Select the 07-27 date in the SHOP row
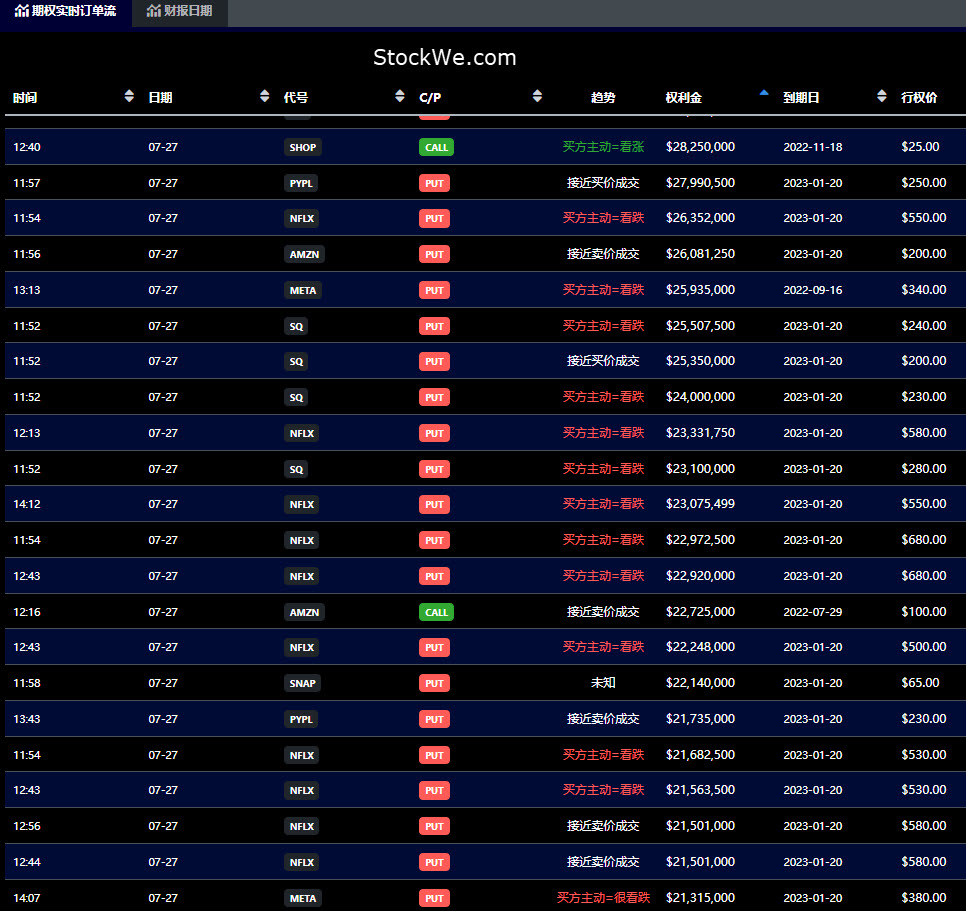Viewport: 966px width, 911px height. [163, 147]
